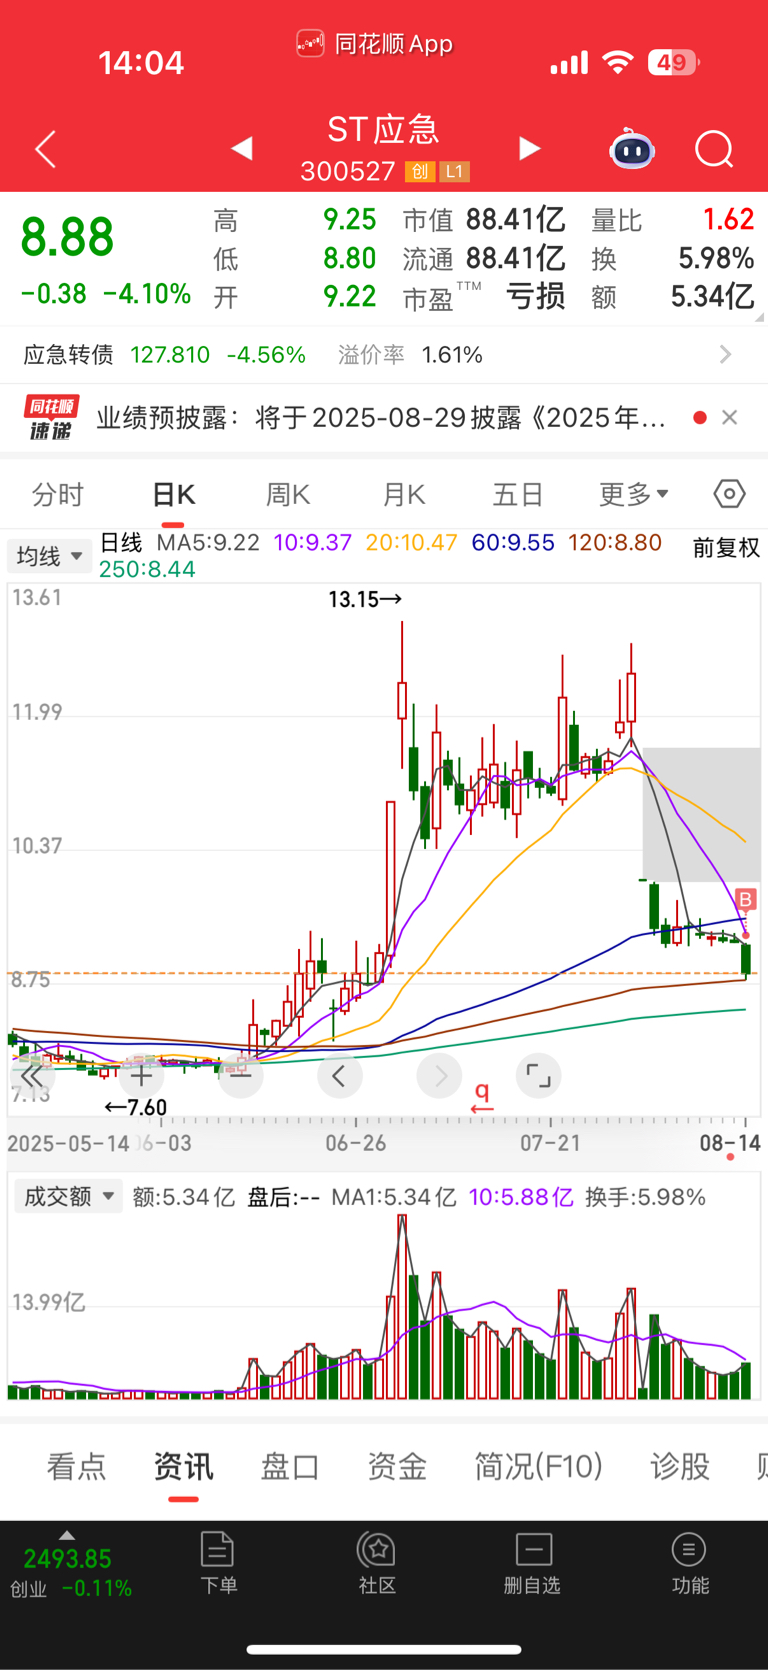The height and width of the screenshot is (1670, 768).
Task: Select the 资讯 section tab
Action: coord(183,1467)
